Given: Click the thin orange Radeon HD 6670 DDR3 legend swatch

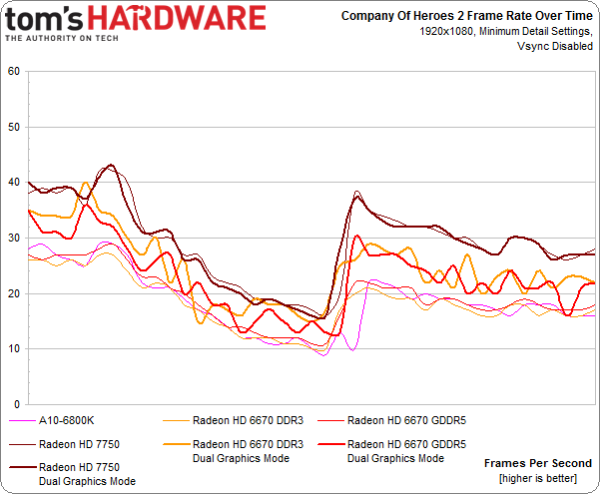Looking at the screenshot, I should [x=176, y=421].
